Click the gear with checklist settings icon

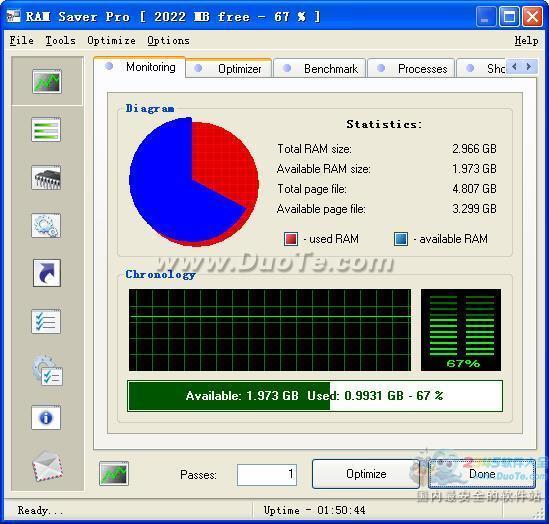[47, 371]
